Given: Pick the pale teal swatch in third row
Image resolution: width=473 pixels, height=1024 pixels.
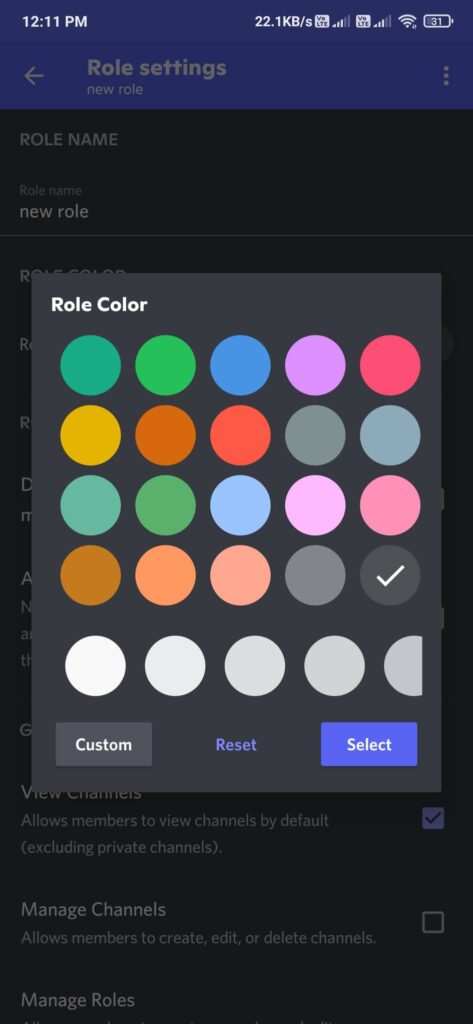Looking at the screenshot, I should pos(91,505).
